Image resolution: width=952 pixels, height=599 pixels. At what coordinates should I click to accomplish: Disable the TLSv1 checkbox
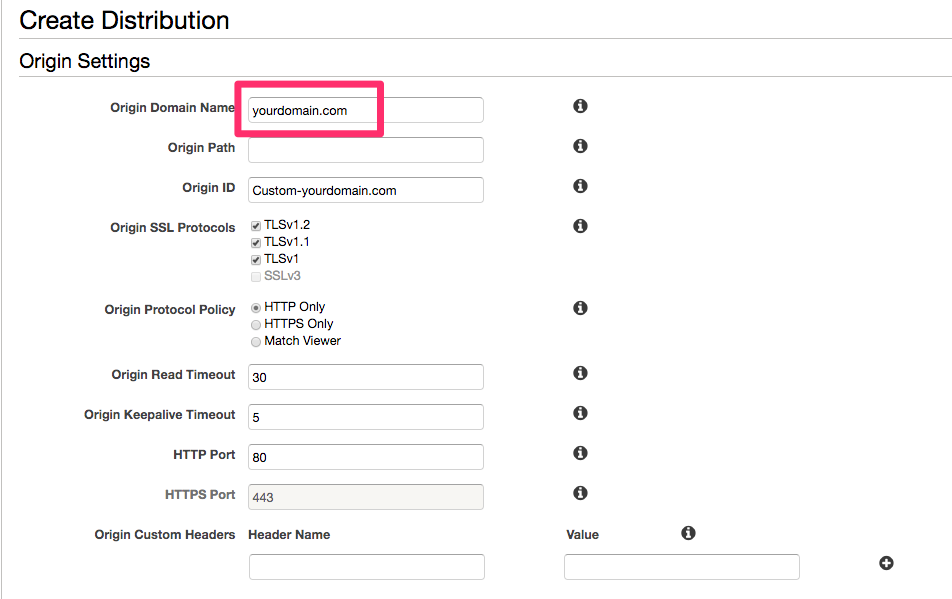[x=256, y=260]
